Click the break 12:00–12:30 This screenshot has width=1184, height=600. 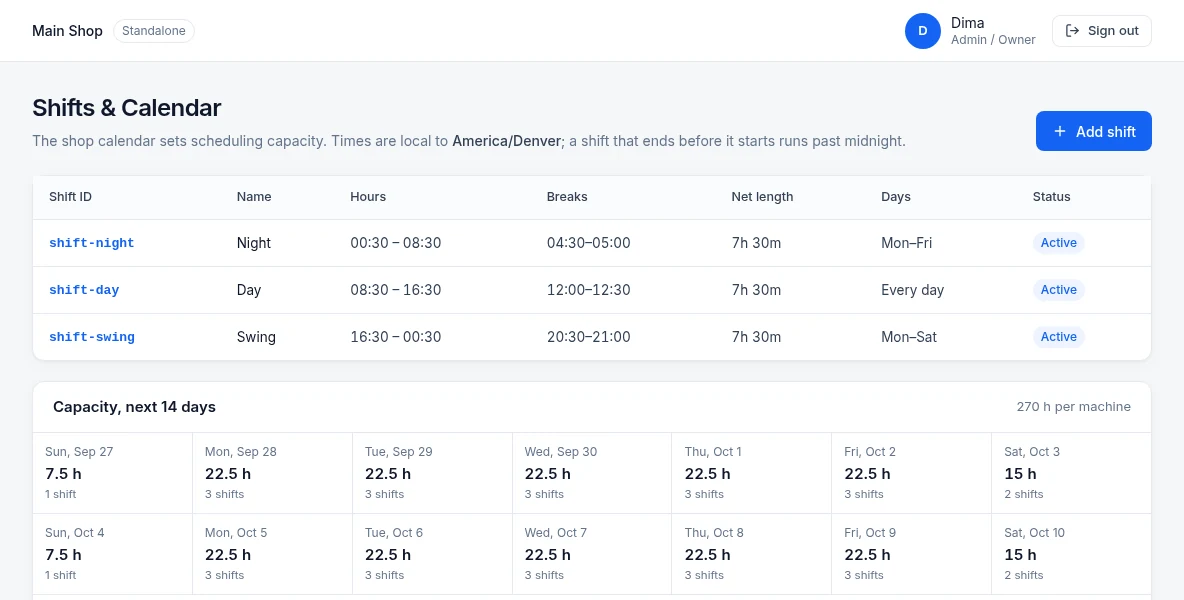click(588, 290)
